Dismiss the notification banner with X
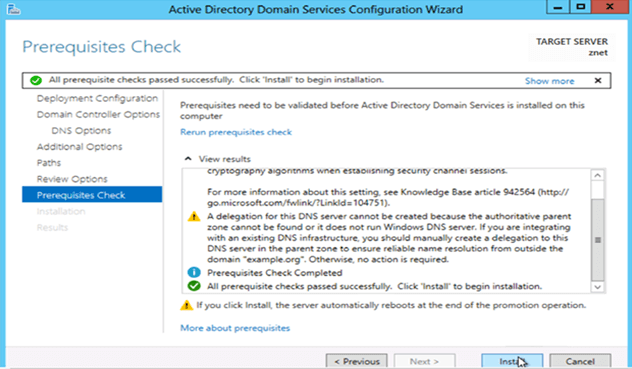 click(598, 81)
